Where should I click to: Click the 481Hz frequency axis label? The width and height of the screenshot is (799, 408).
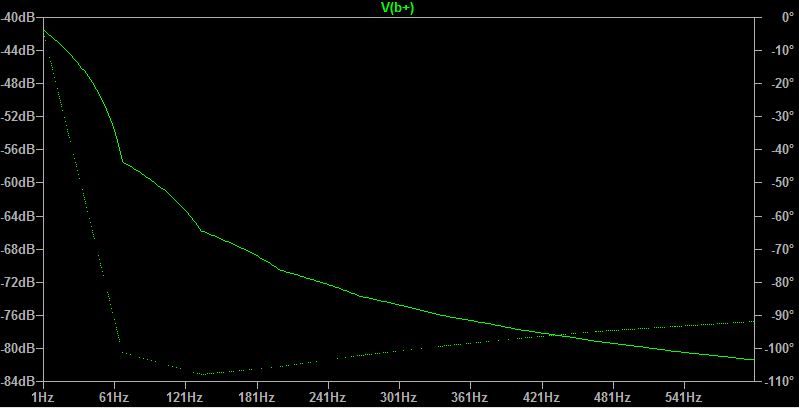point(614,398)
